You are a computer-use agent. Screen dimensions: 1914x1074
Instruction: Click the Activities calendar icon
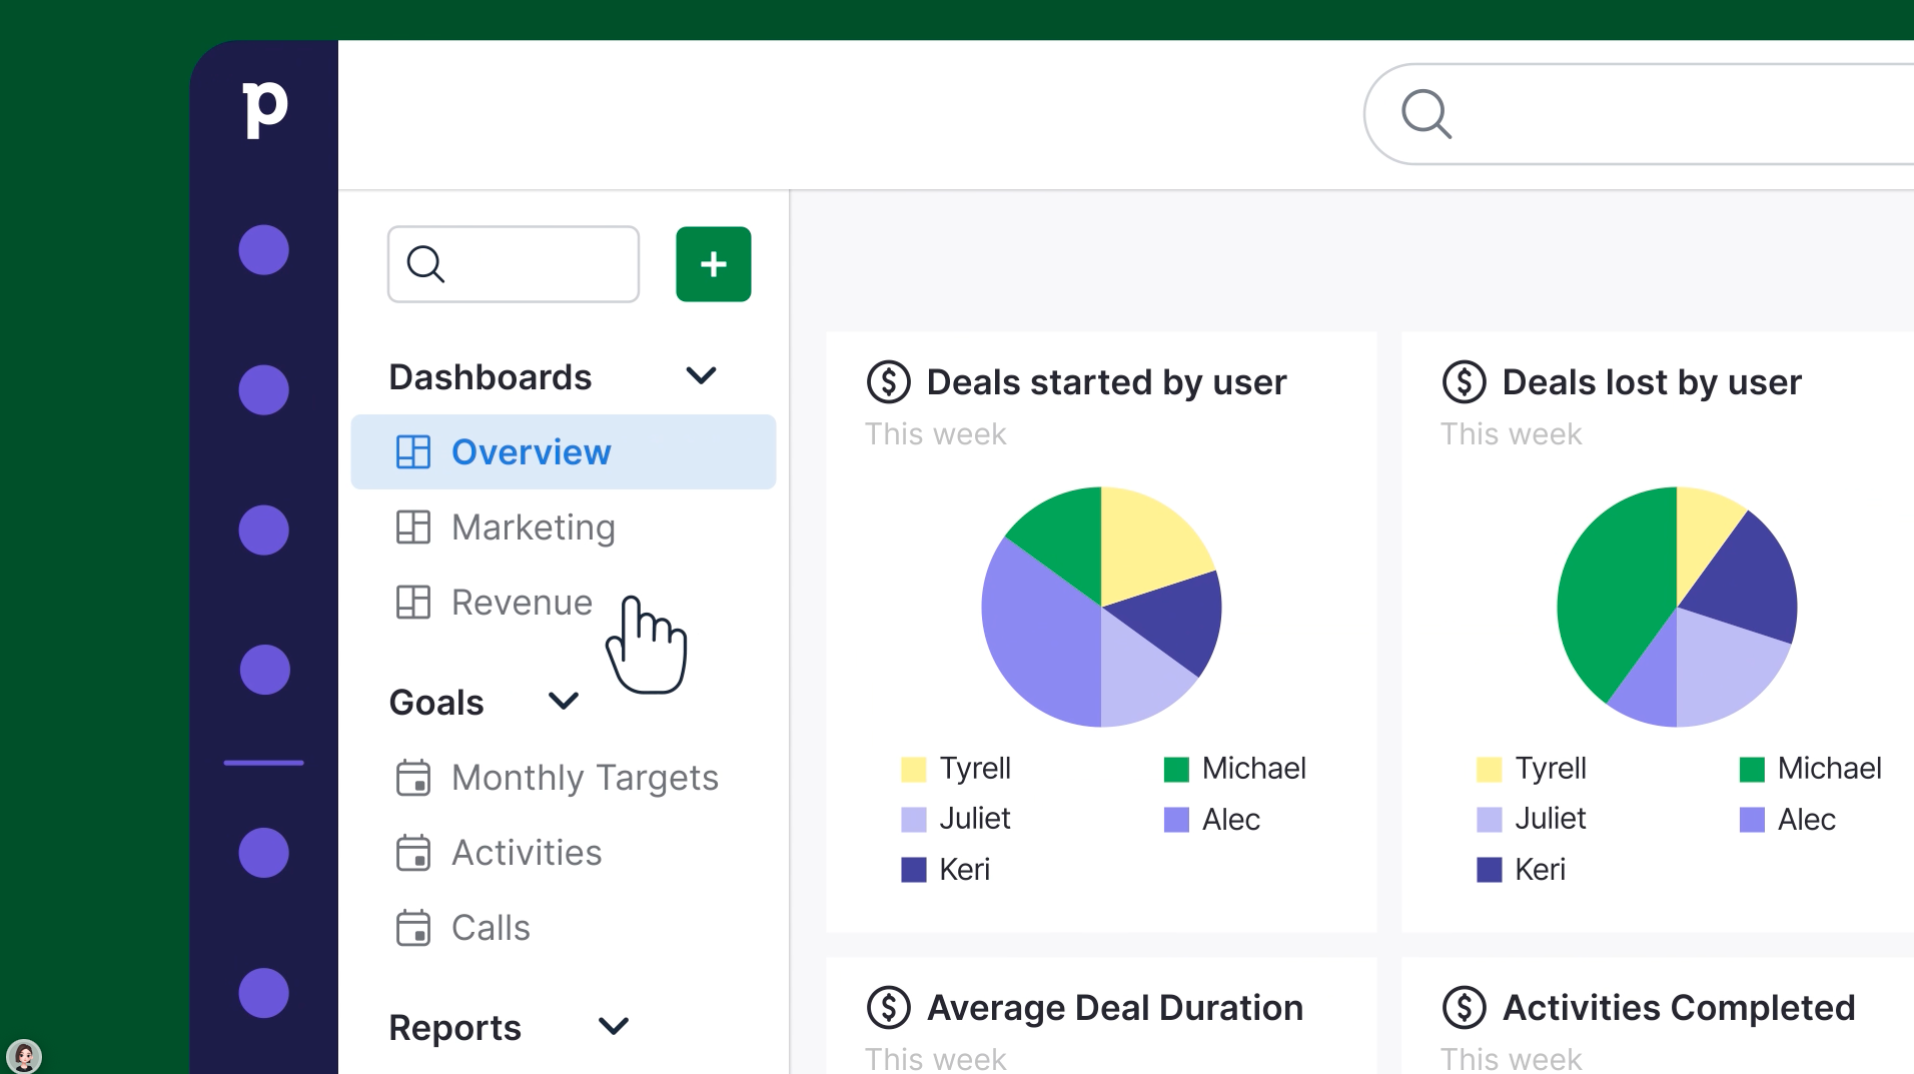pyautogui.click(x=413, y=852)
